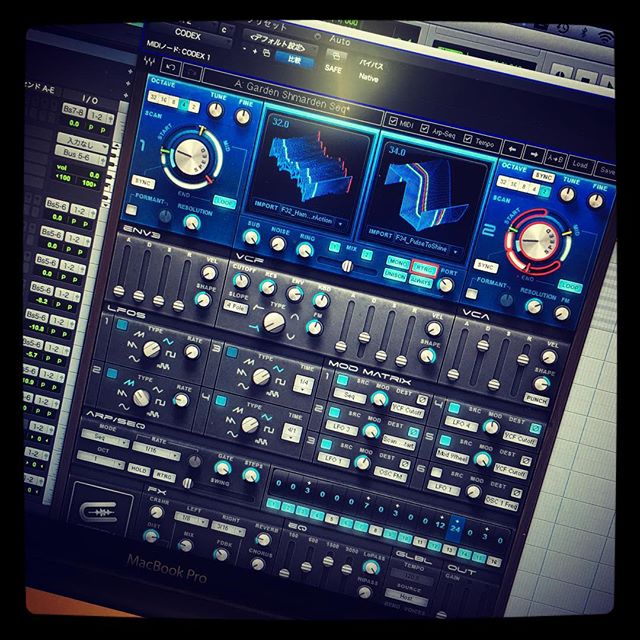Image resolution: width=640 pixels, height=640 pixels.
Task: Invert mod matrix row 6 with Ø icon
Action: (516, 493)
